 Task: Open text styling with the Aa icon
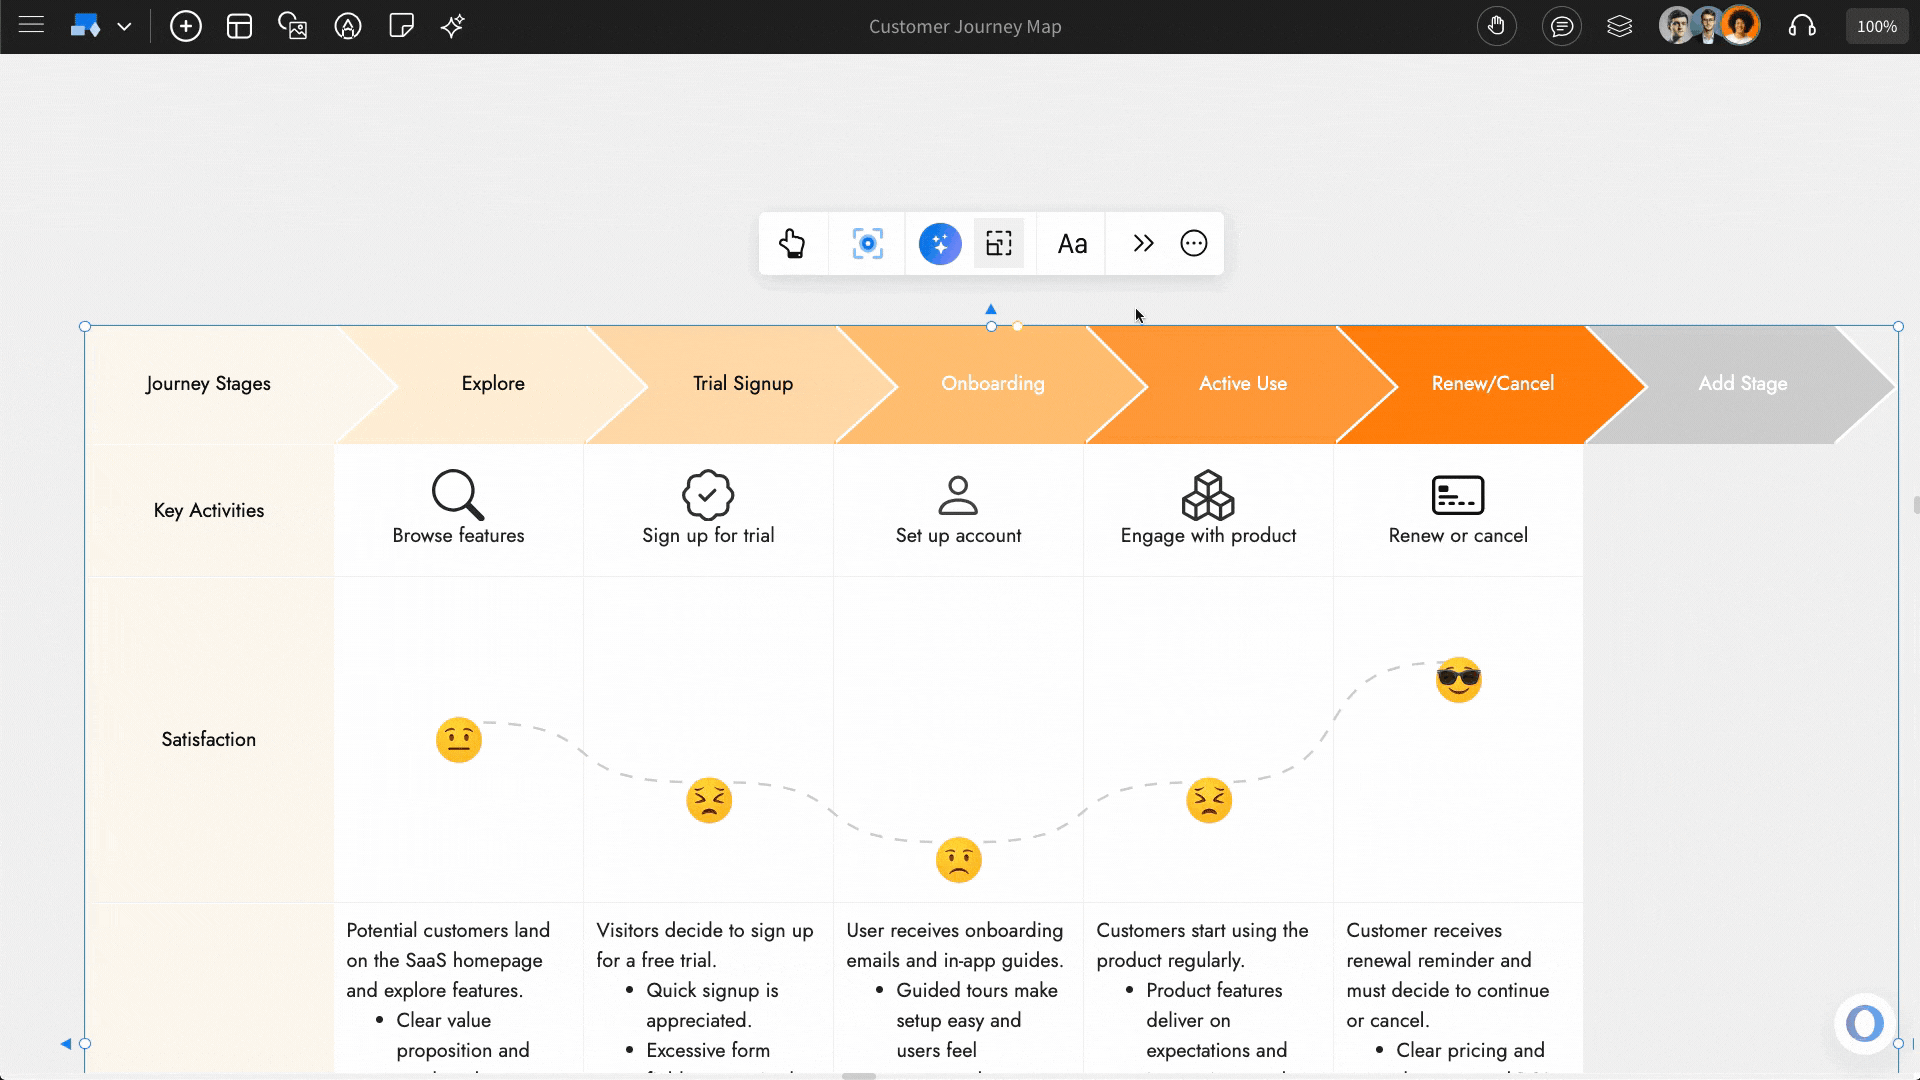(x=1071, y=243)
